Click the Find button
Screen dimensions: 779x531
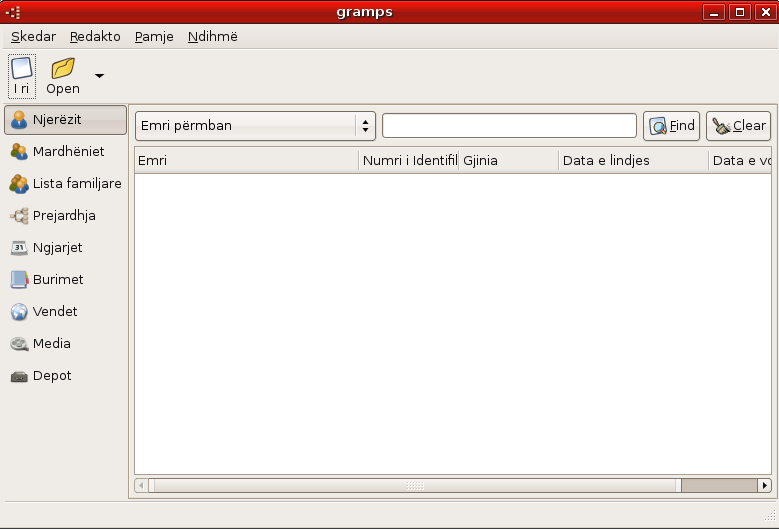671,126
